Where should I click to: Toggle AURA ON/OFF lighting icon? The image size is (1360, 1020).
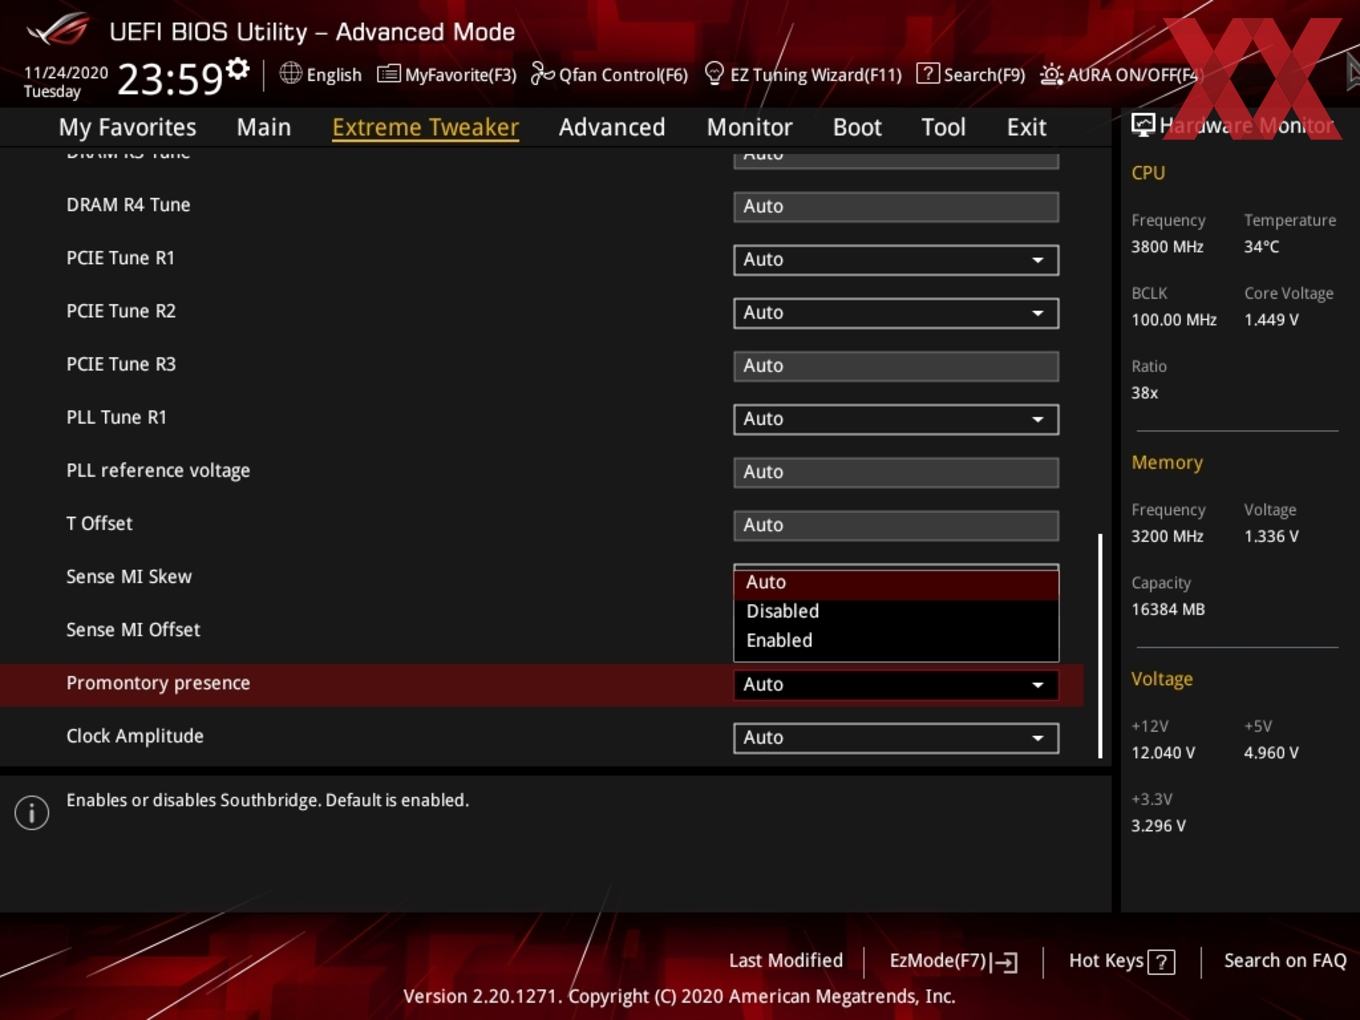(x=1051, y=74)
